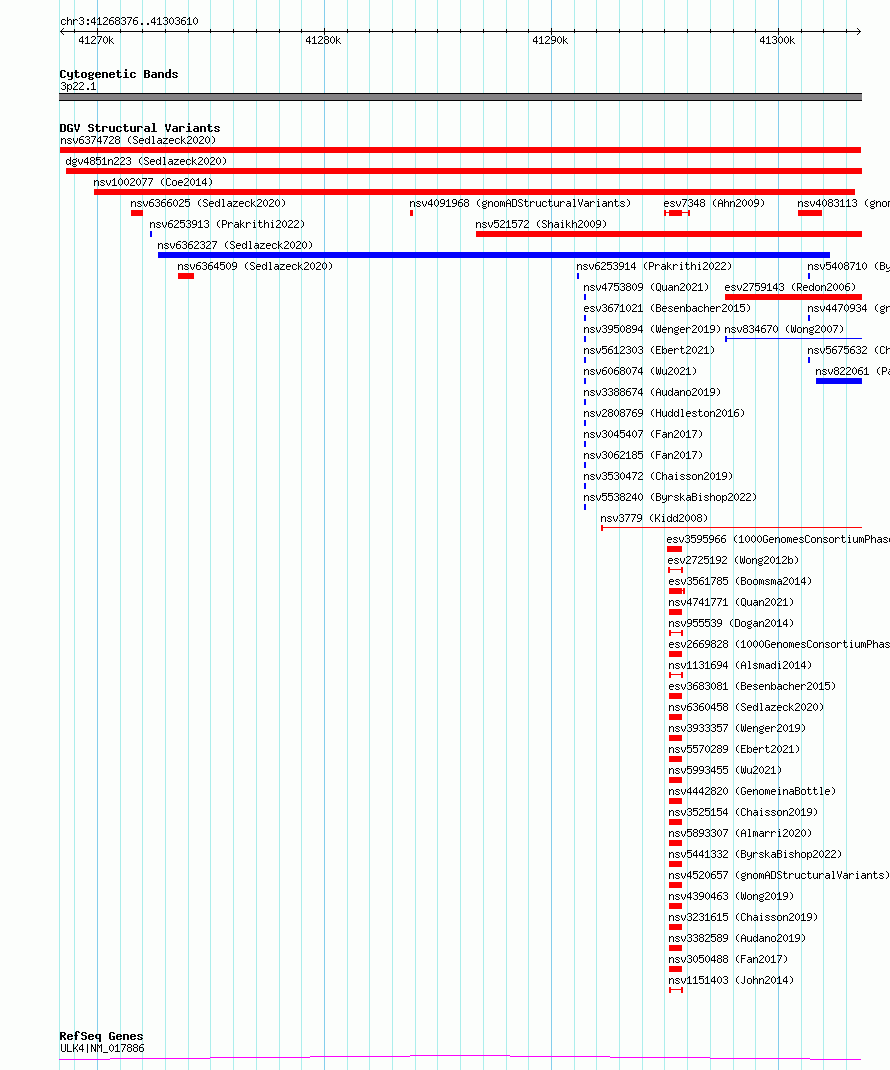Click the 41290k ruler tick label
This screenshot has width=890, height=1070.
click(550, 40)
